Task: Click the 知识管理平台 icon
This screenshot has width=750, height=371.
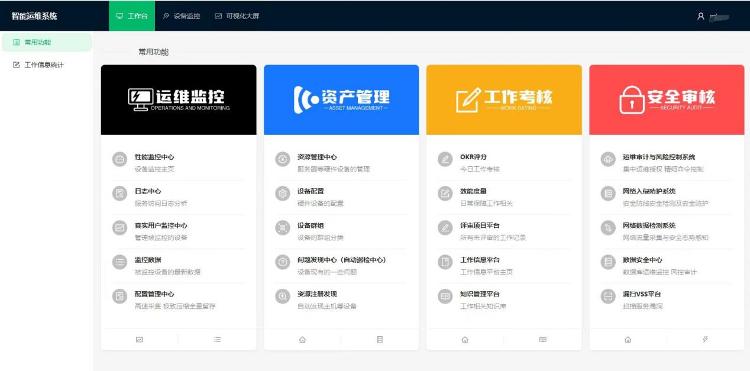Action: pos(445,296)
